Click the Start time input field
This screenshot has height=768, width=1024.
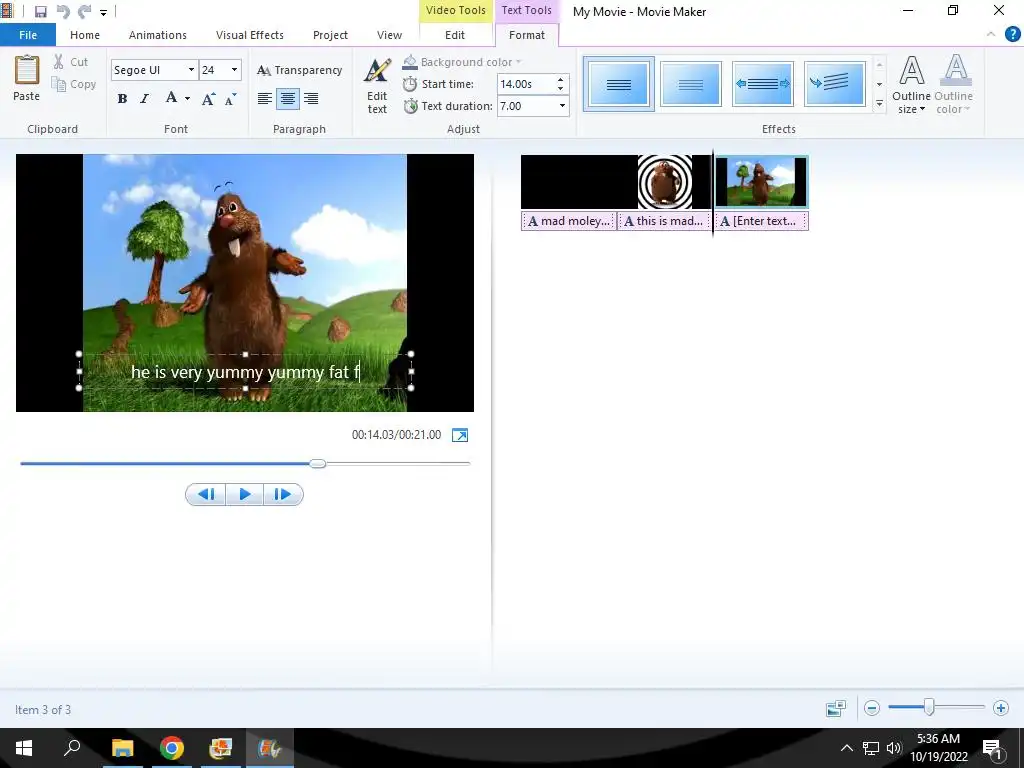(x=526, y=84)
